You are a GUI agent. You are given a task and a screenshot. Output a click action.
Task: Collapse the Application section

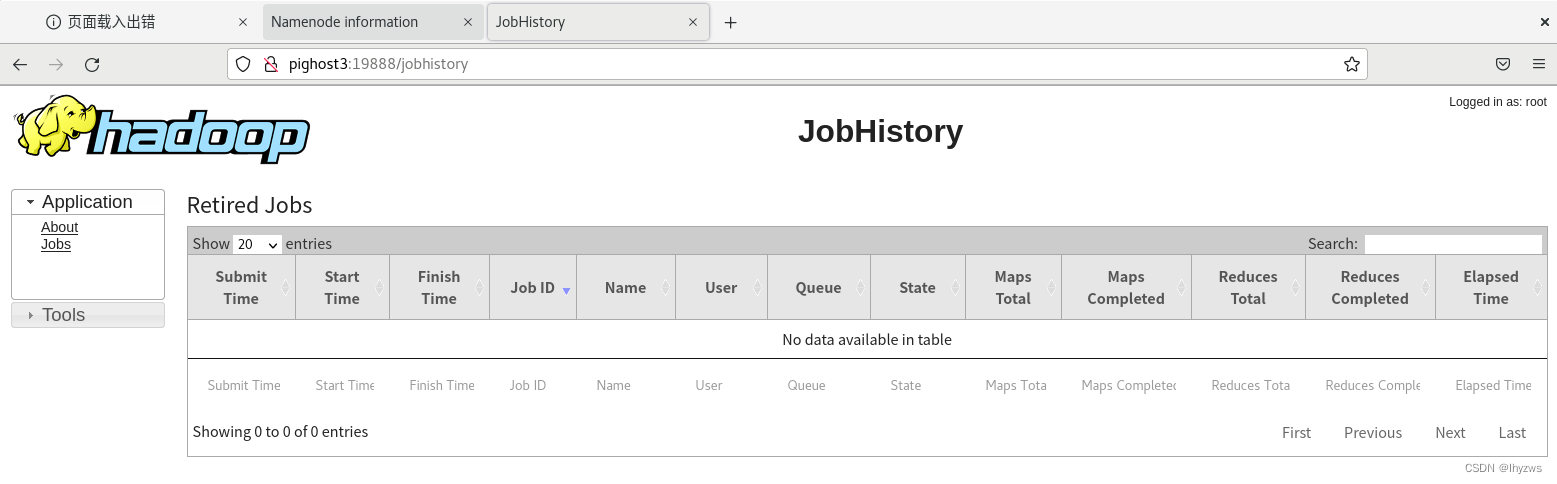pyautogui.click(x=87, y=202)
